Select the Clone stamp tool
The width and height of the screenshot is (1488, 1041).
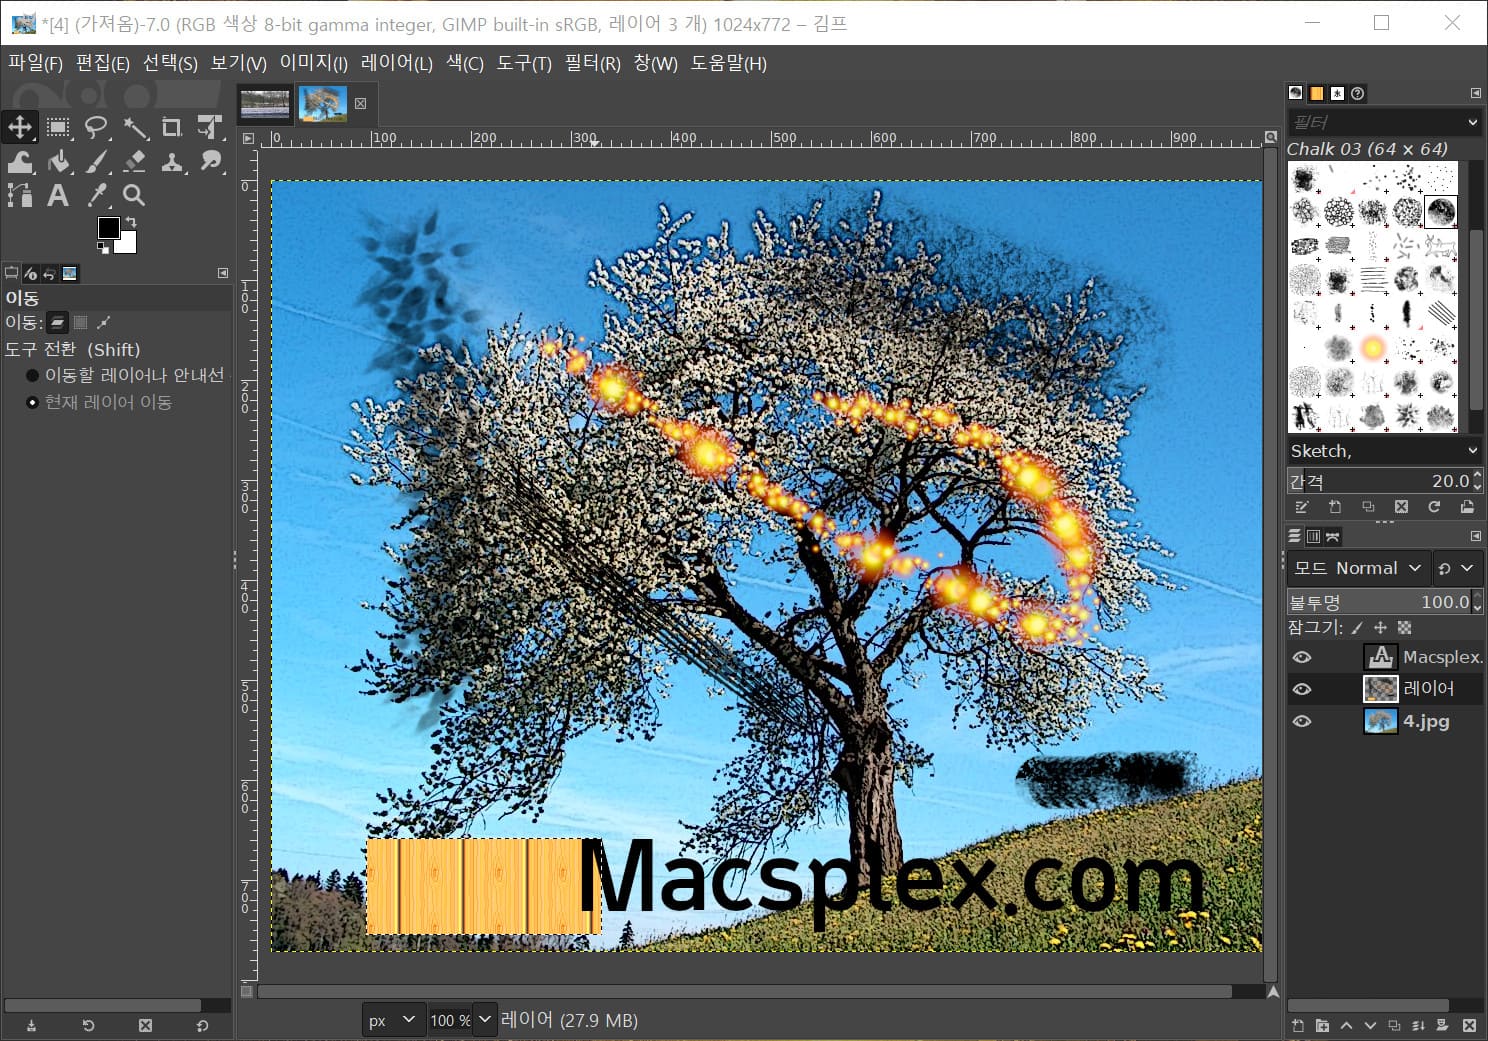172,161
